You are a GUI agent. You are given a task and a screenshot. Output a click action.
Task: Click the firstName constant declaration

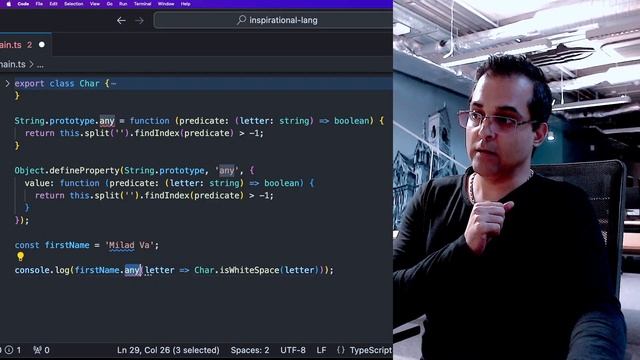(x=67, y=245)
